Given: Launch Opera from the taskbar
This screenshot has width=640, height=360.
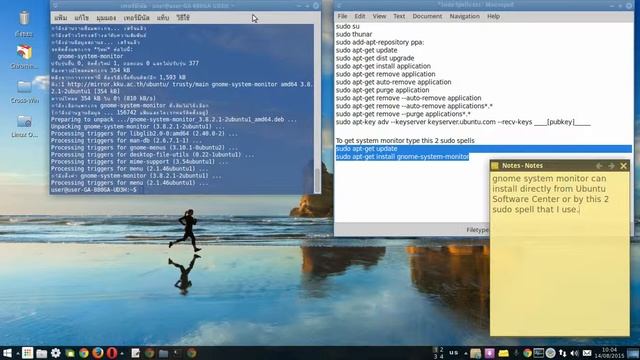Looking at the screenshot, I should pos(112,353).
